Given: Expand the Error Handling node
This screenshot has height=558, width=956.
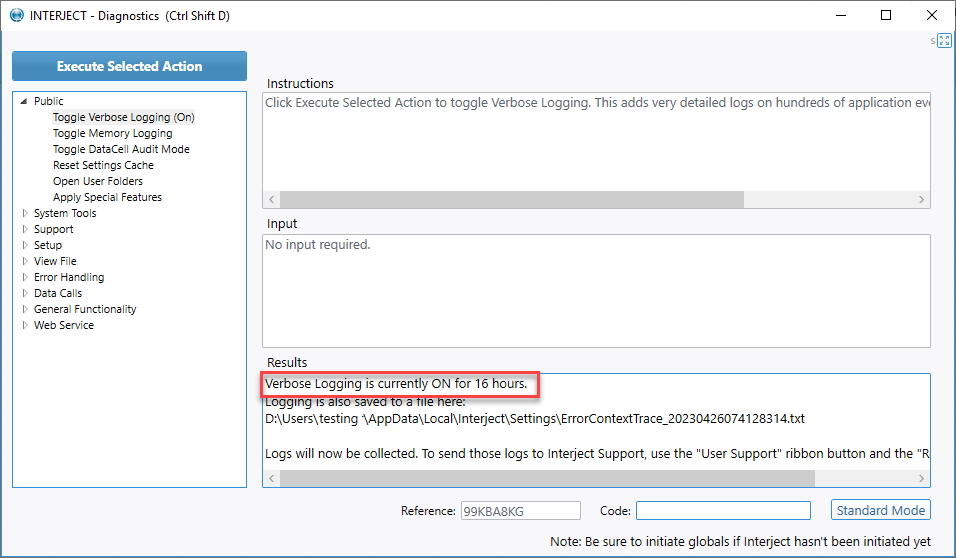Looking at the screenshot, I should 25,277.
